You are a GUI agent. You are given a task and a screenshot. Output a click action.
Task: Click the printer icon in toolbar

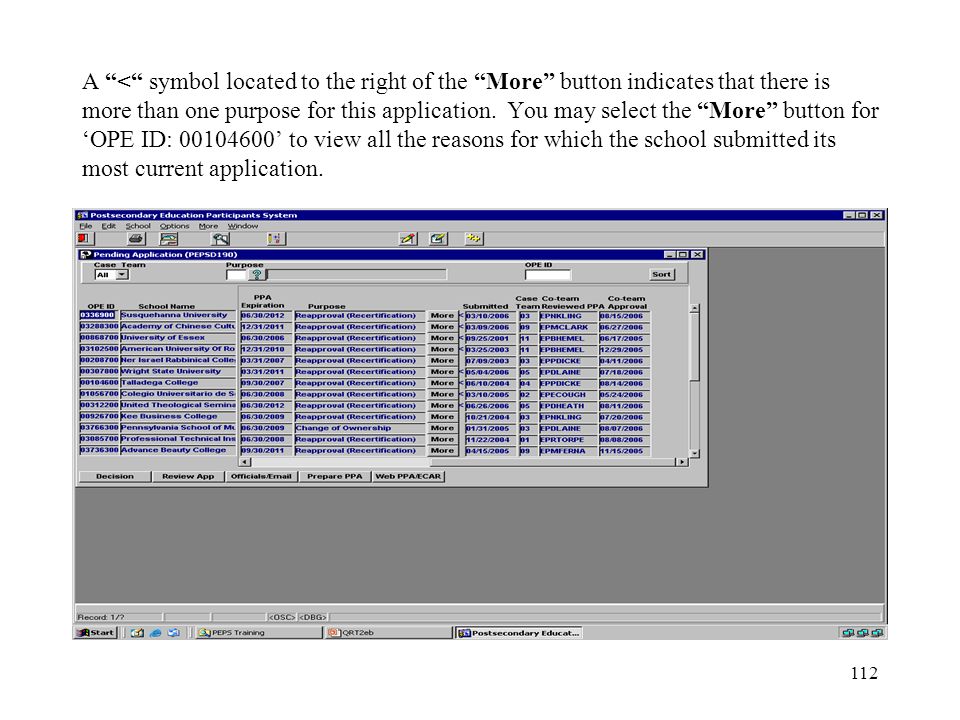(x=136, y=239)
